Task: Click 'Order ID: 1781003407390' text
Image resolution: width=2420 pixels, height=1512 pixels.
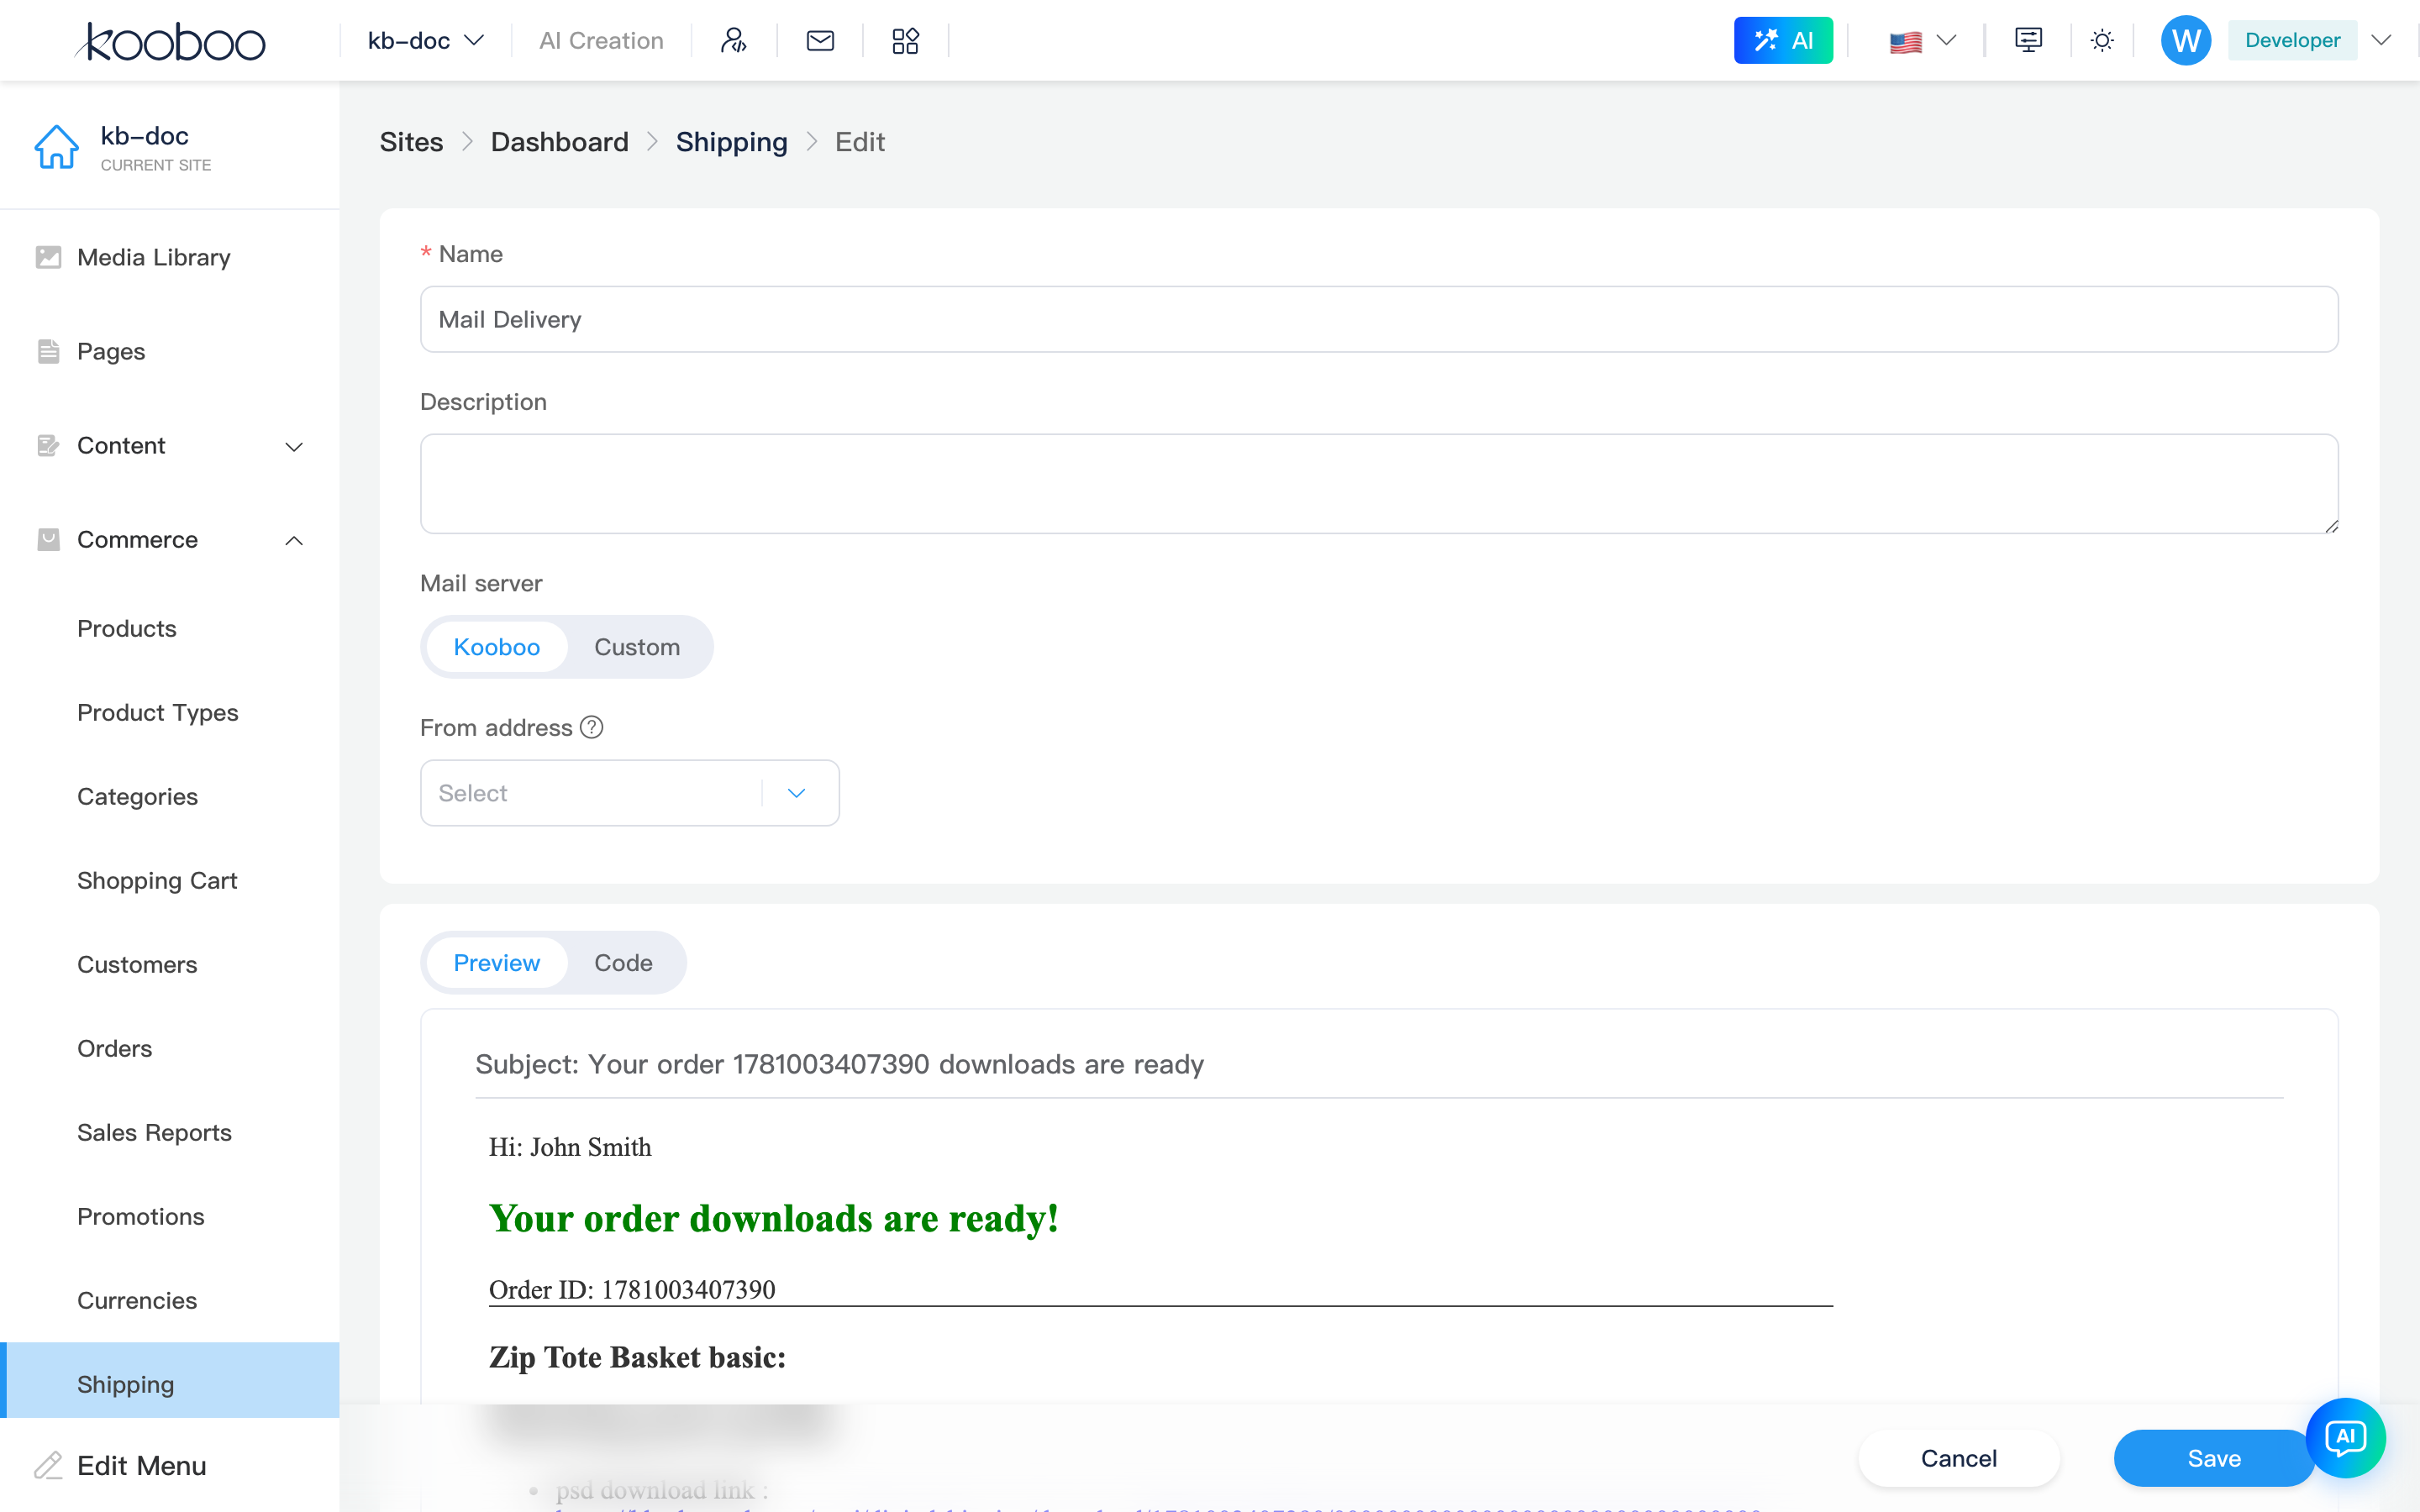Action: [x=632, y=1290]
